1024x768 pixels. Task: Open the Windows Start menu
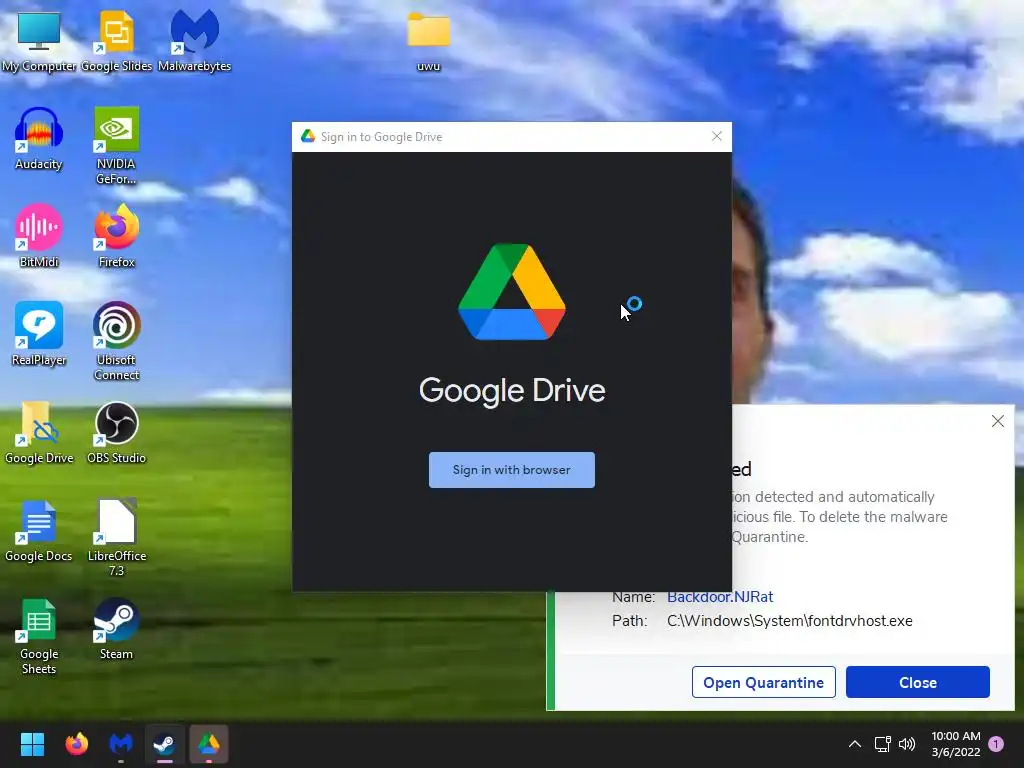pyautogui.click(x=32, y=744)
